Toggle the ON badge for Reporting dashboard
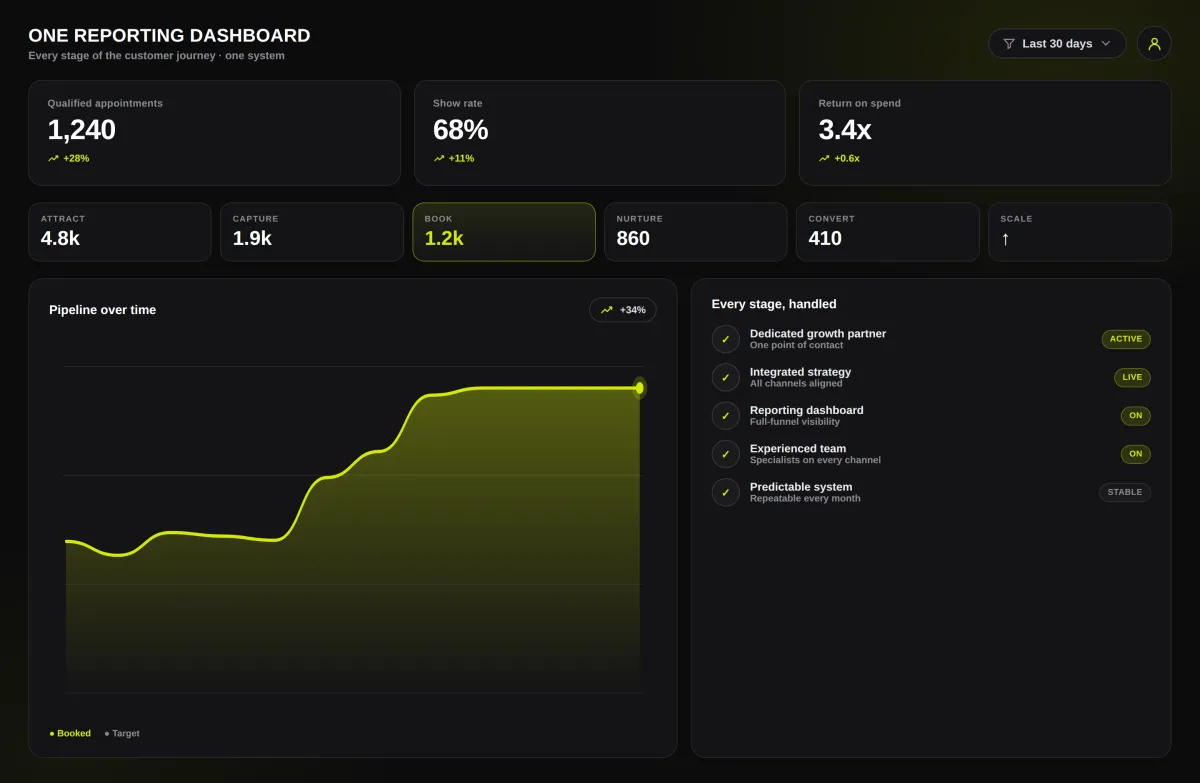 click(1136, 416)
